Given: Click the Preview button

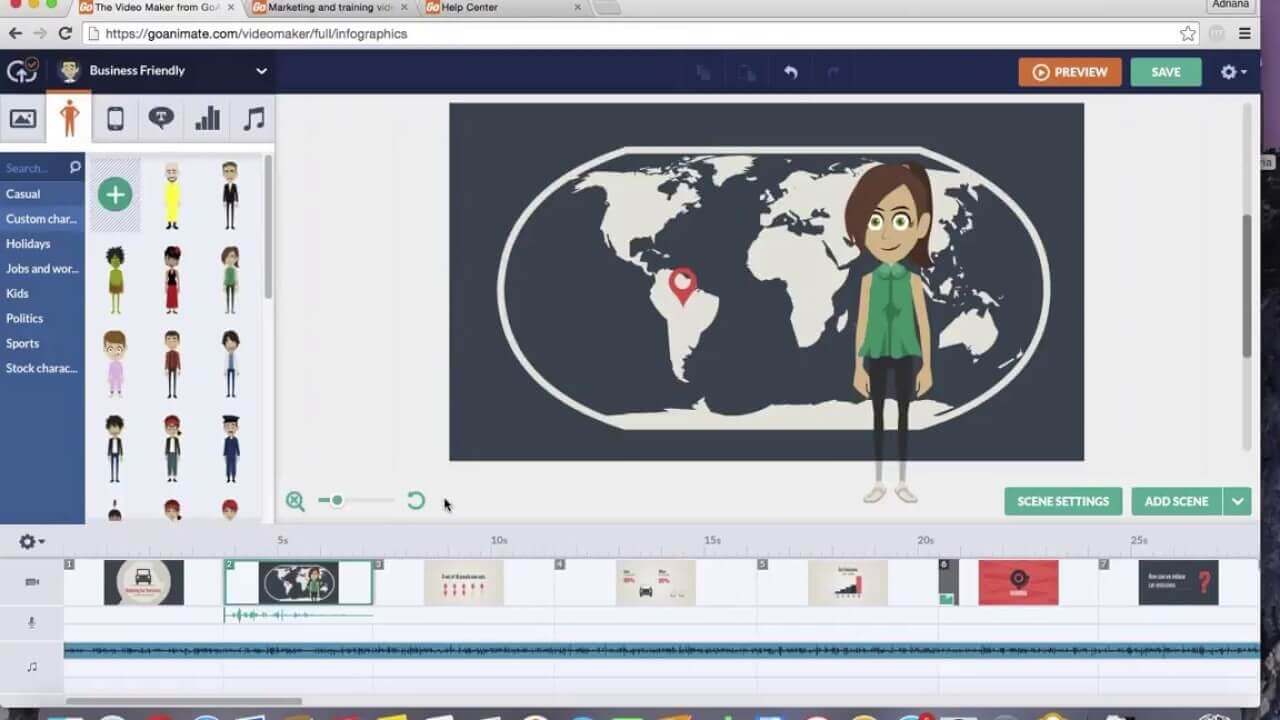Looking at the screenshot, I should click(x=1069, y=72).
